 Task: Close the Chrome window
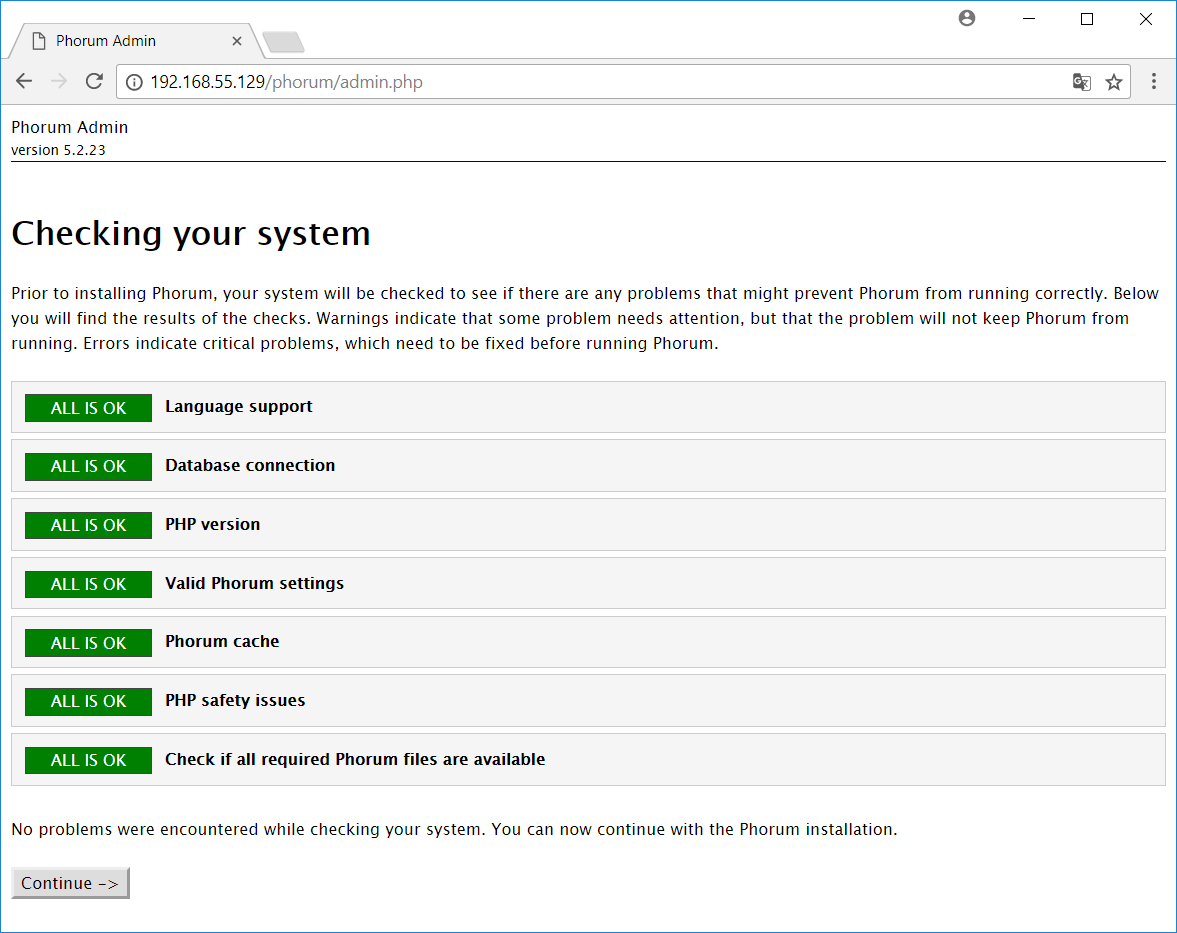click(1145, 19)
